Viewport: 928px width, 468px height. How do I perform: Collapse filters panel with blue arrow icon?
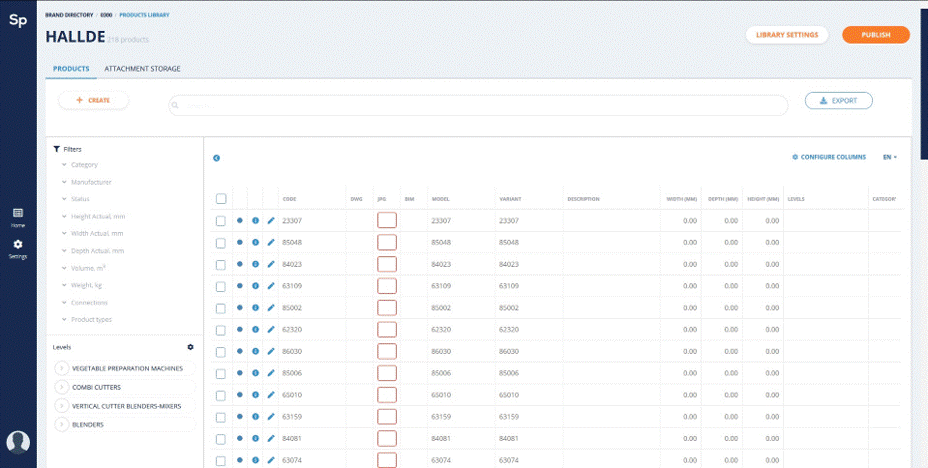click(217, 158)
